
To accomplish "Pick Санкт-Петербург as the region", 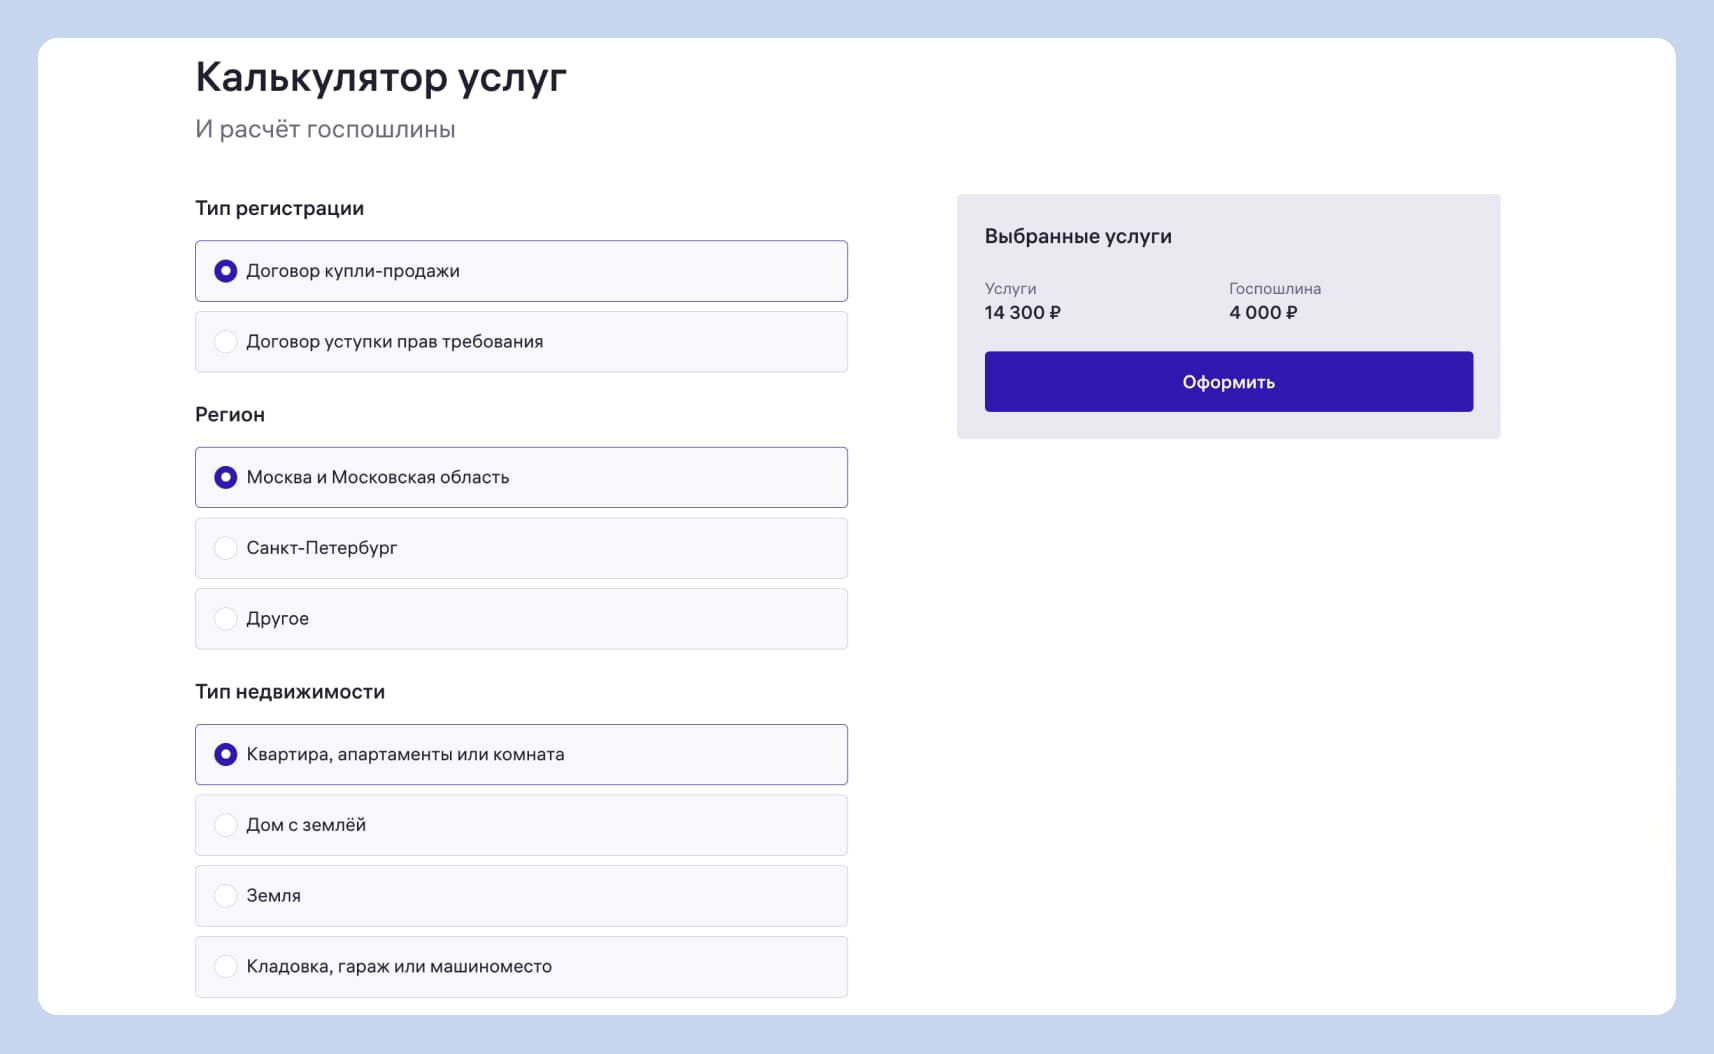I will coord(226,548).
